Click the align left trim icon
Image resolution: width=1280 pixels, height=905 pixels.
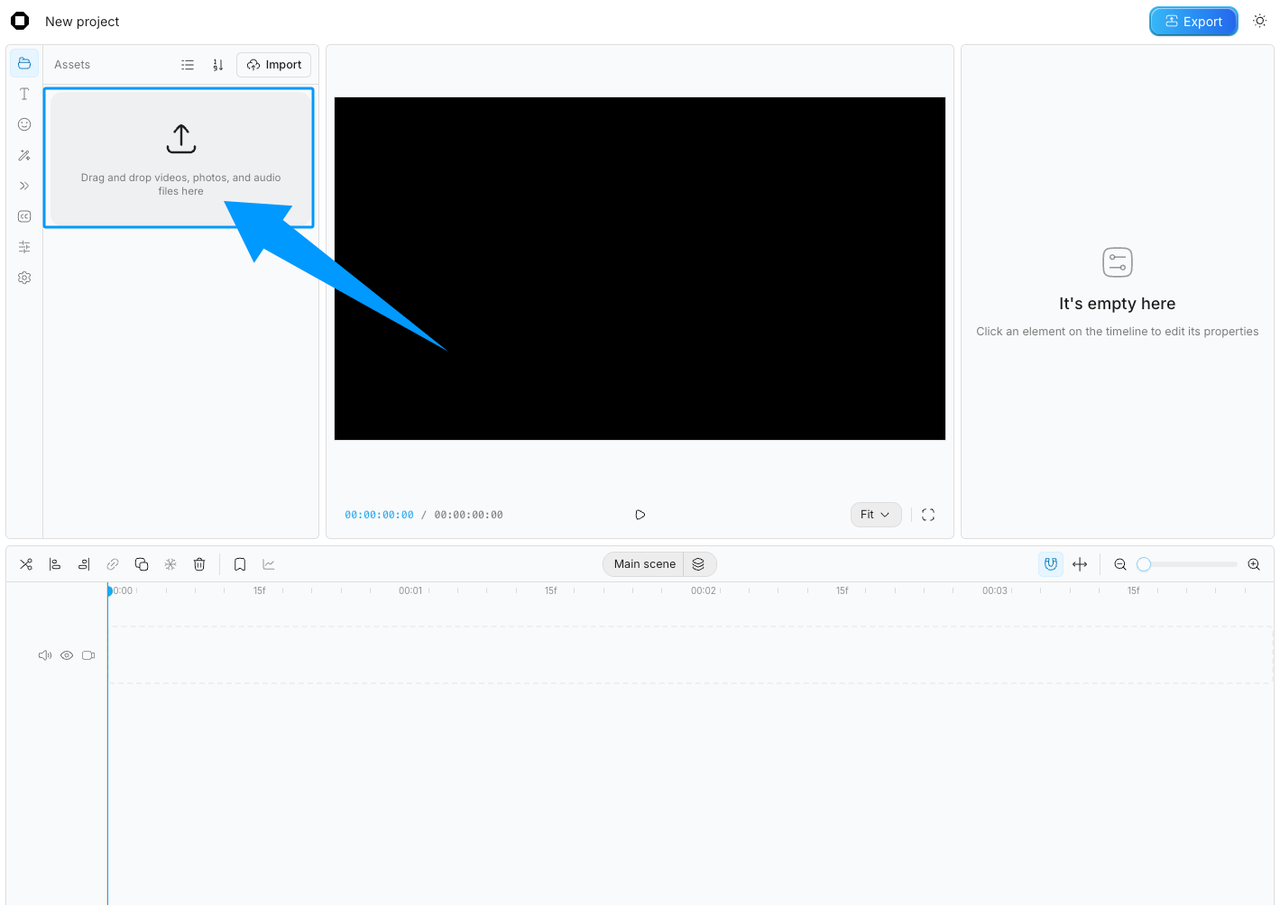click(55, 564)
